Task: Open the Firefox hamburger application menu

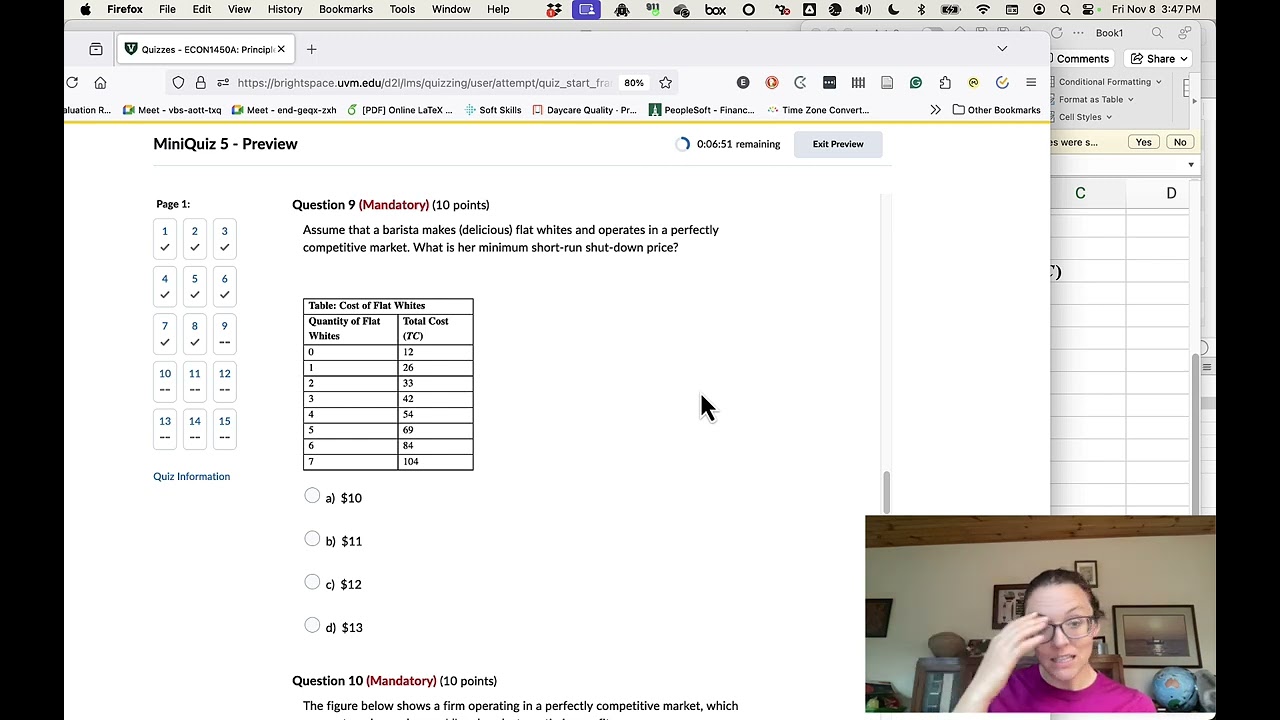Action: 1031,83
